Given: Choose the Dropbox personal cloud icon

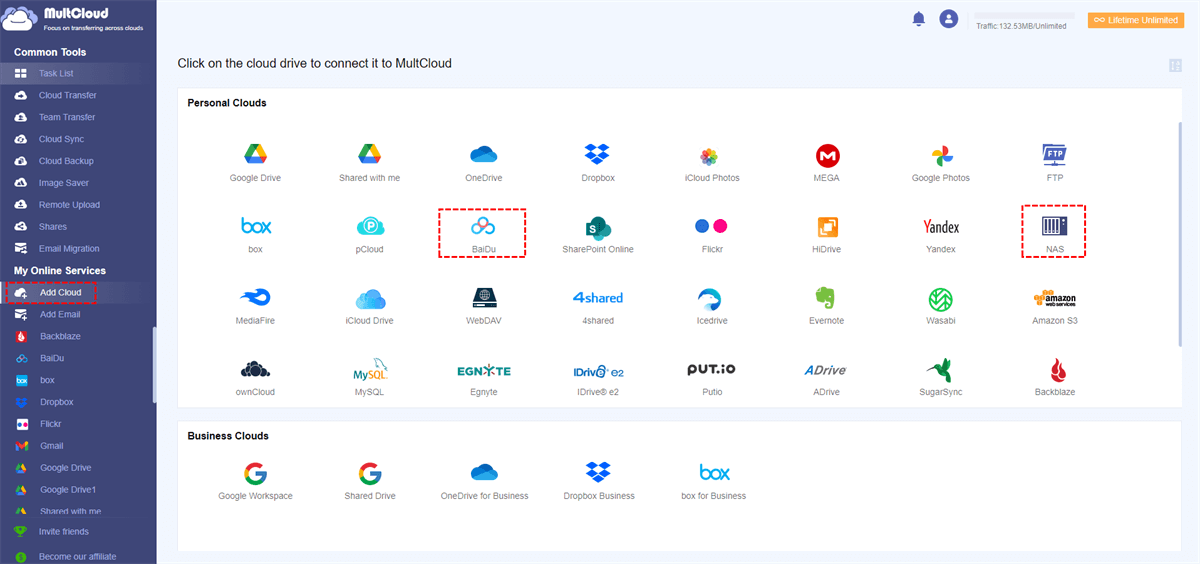Looking at the screenshot, I should 598,155.
